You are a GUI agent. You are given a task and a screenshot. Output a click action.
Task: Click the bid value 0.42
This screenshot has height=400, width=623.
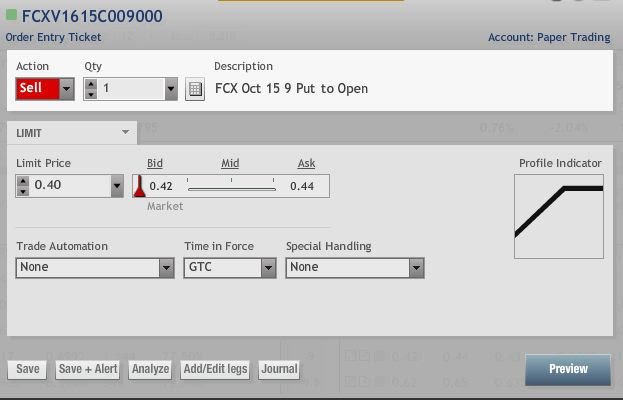pyautogui.click(x=161, y=186)
